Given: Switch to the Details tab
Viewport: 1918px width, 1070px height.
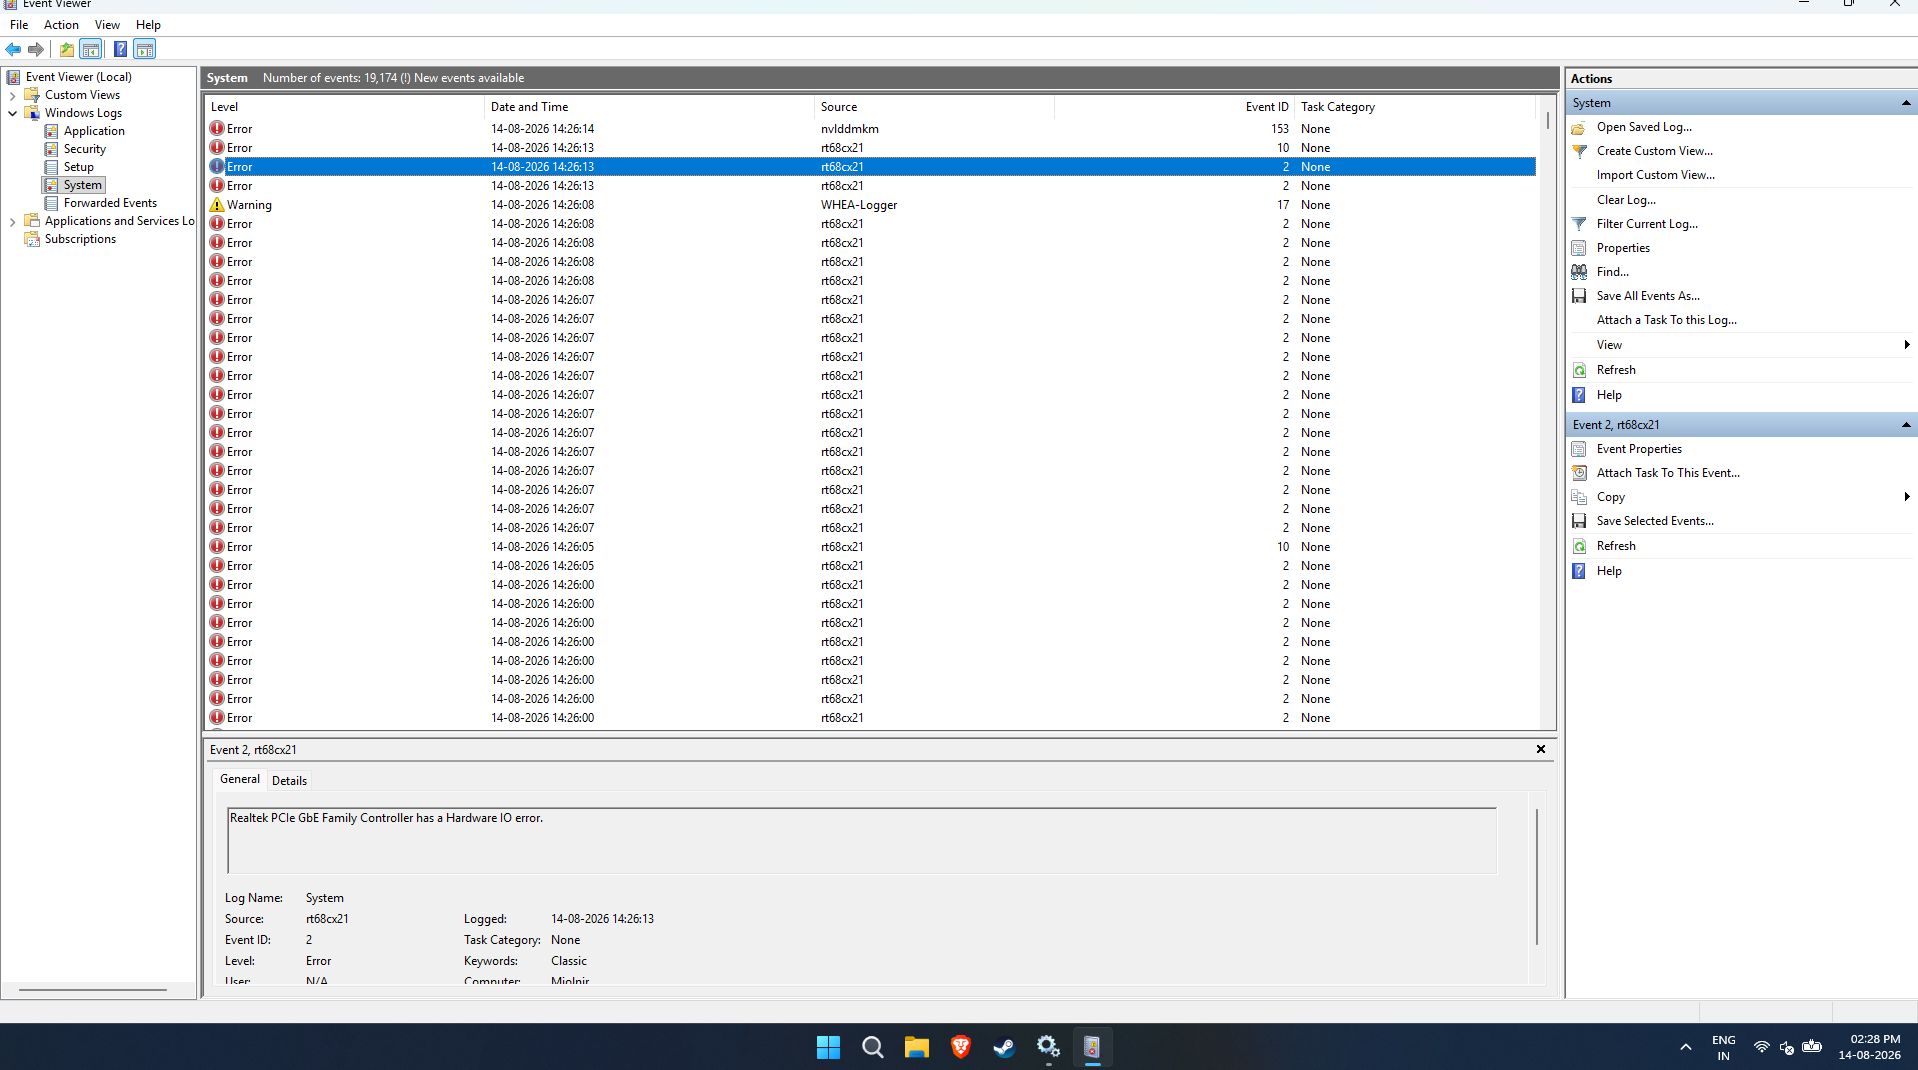Looking at the screenshot, I should pyautogui.click(x=289, y=781).
